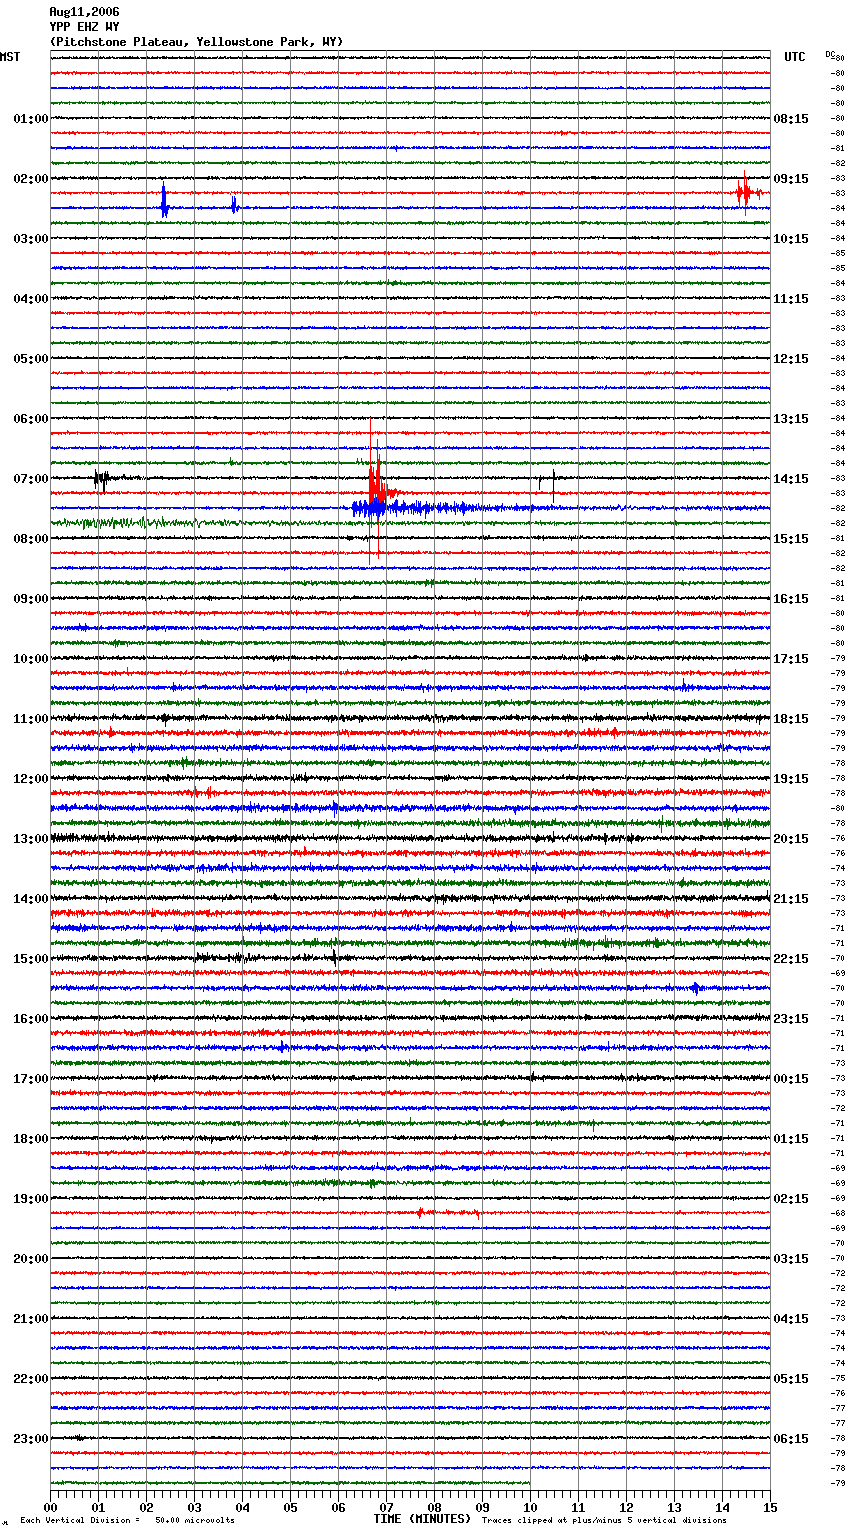Pick the "17:00" MST hour label

coord(31,1079)
